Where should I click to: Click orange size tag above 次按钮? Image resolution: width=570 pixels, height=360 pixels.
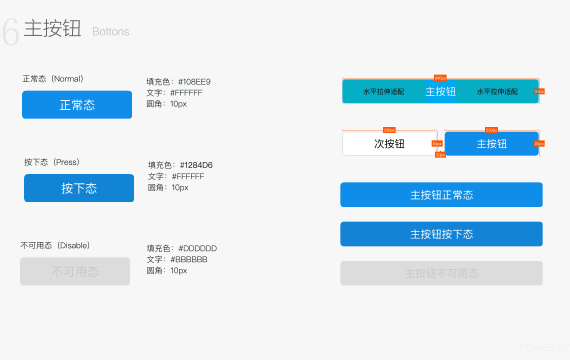pos(389,130)
